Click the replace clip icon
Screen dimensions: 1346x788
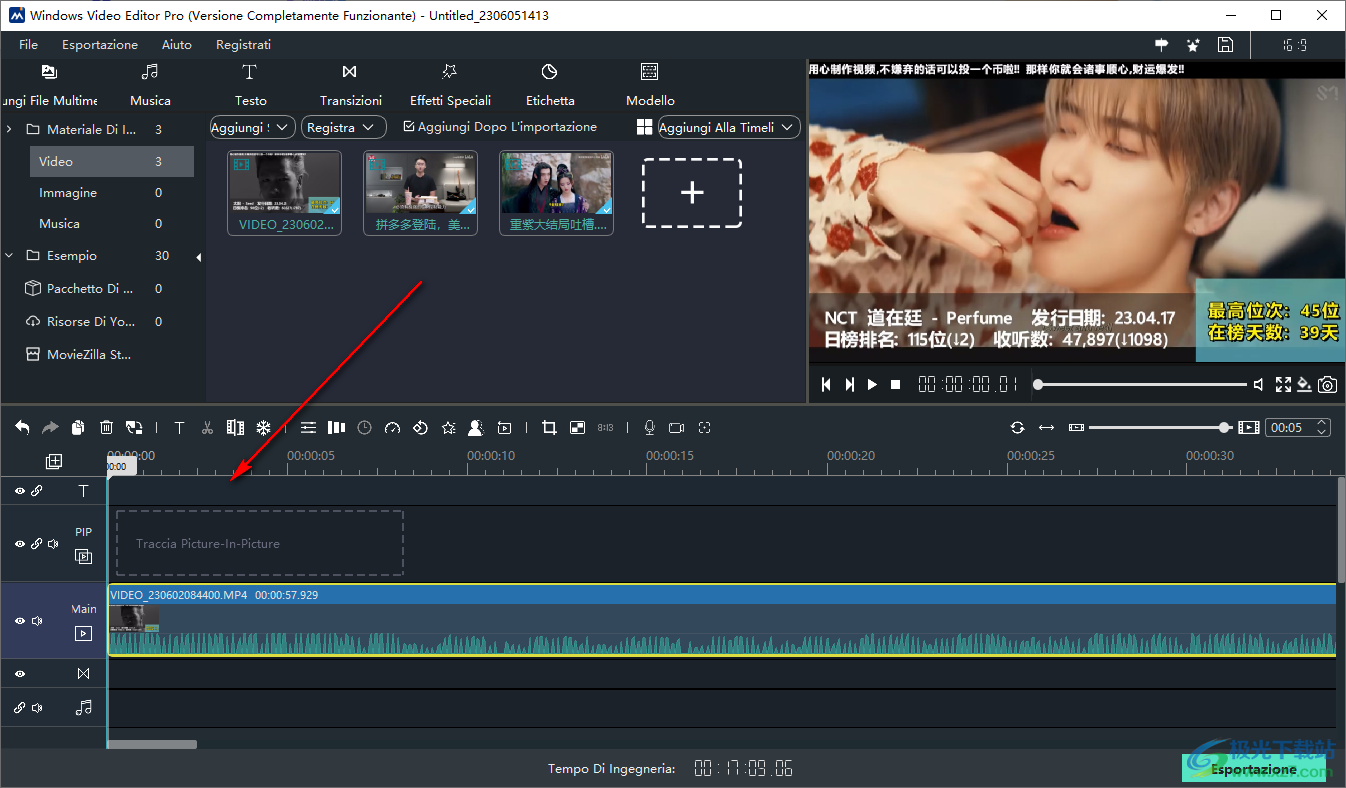[134, 427]
